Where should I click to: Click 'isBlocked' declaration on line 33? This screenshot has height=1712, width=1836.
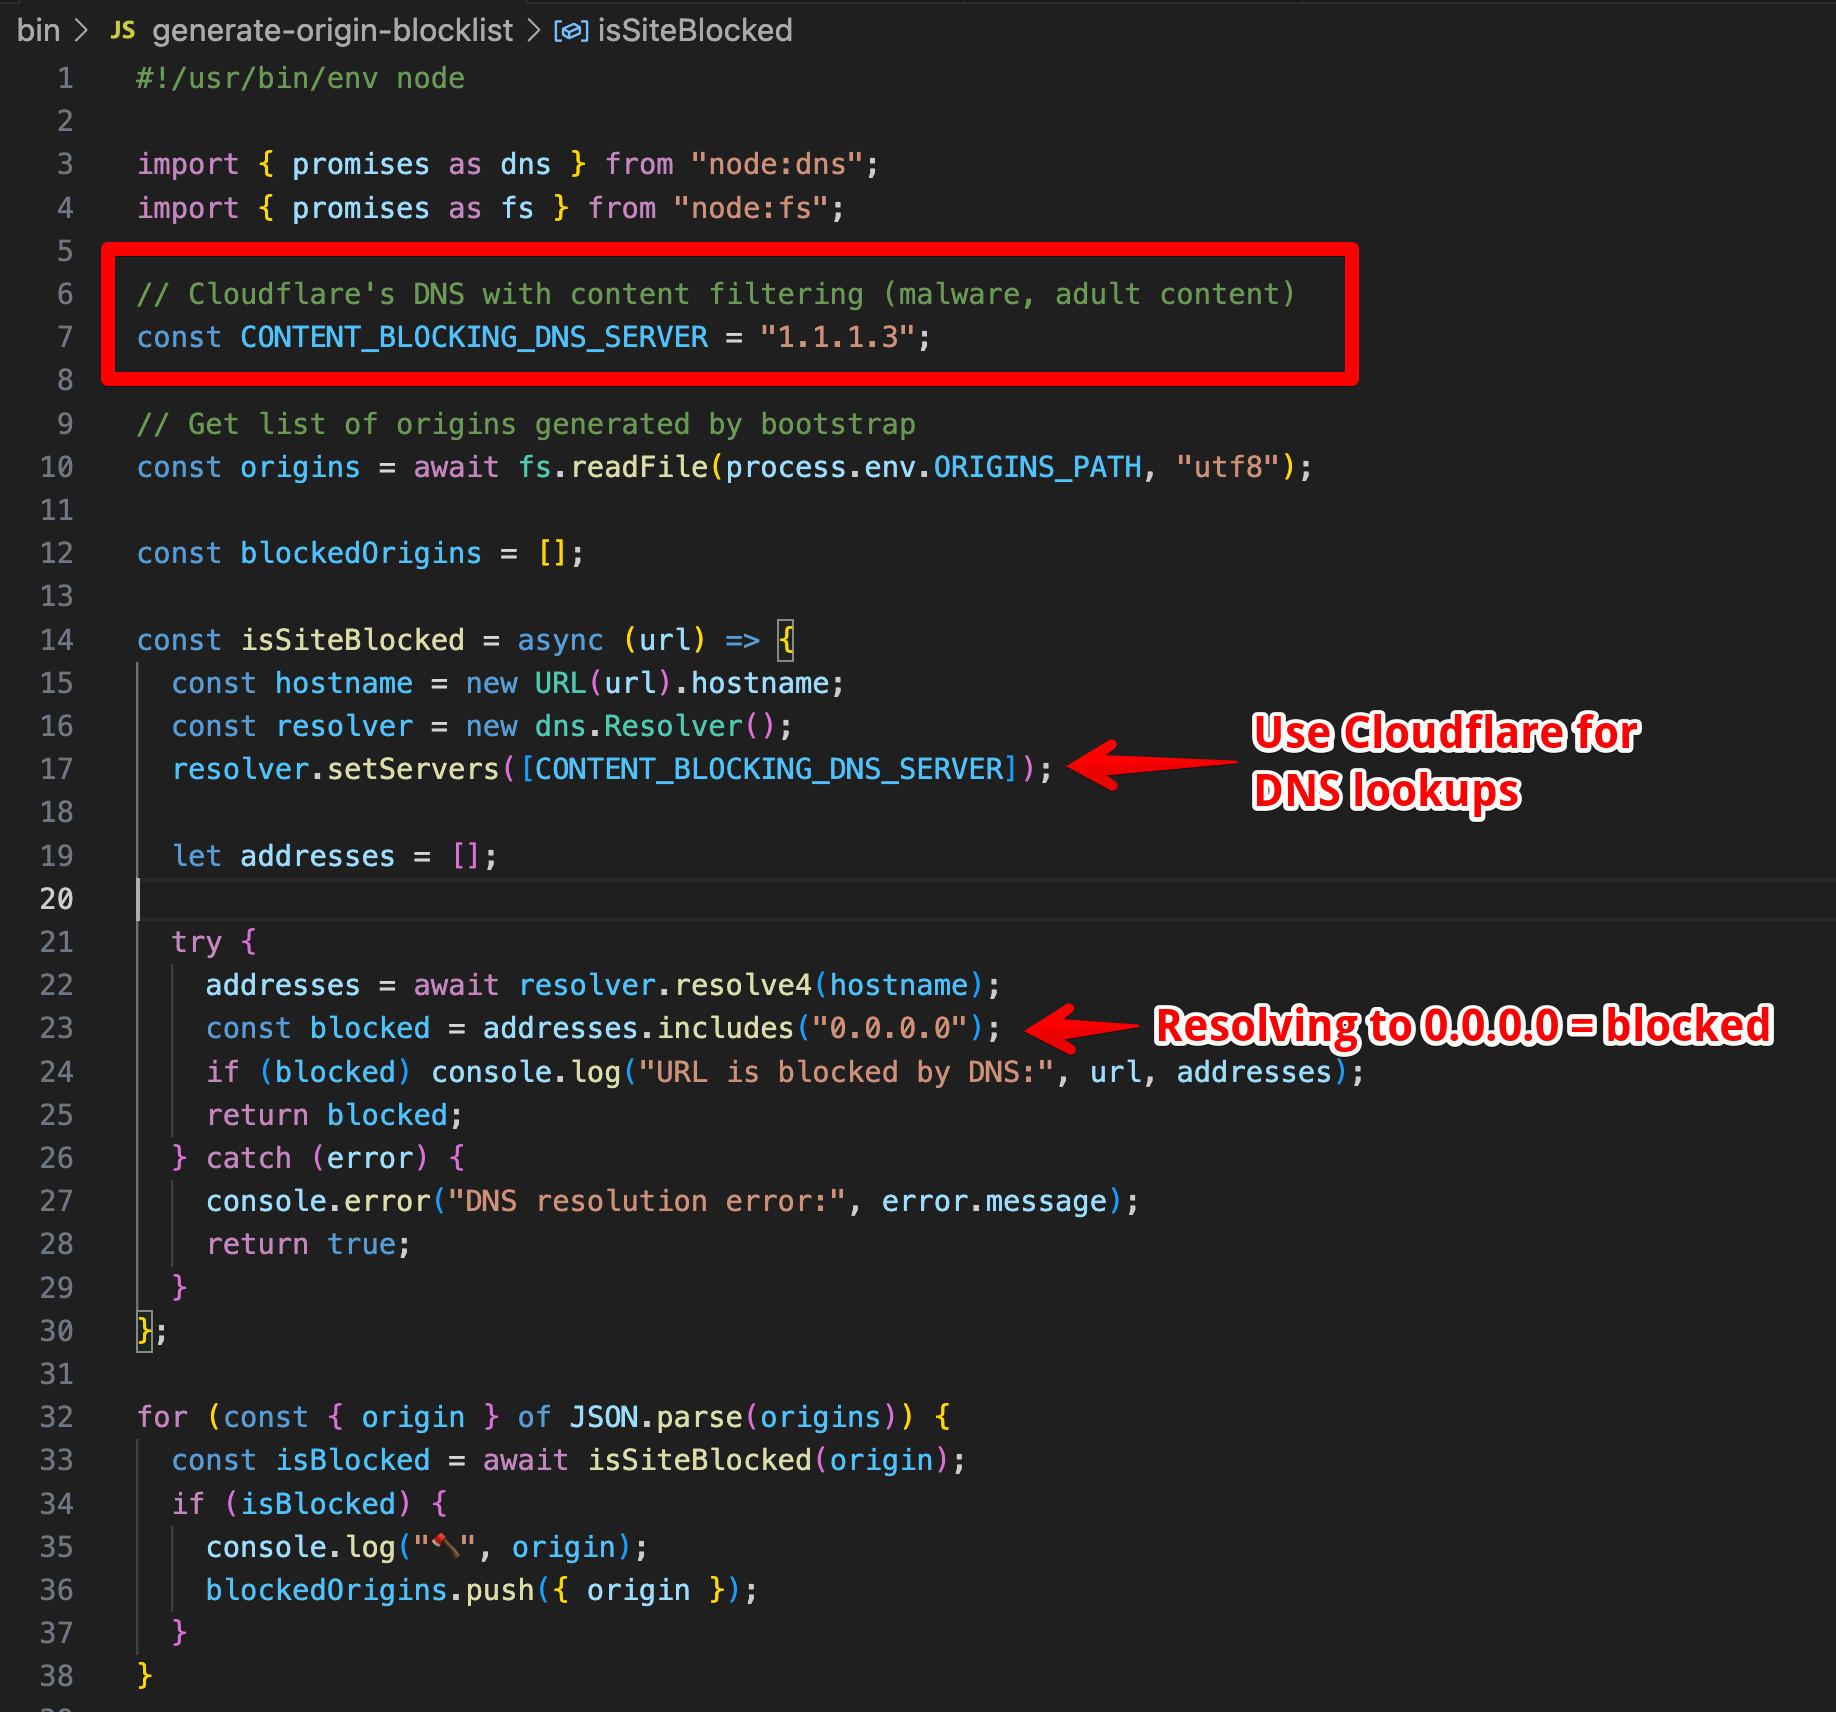tap(353, 1460)
